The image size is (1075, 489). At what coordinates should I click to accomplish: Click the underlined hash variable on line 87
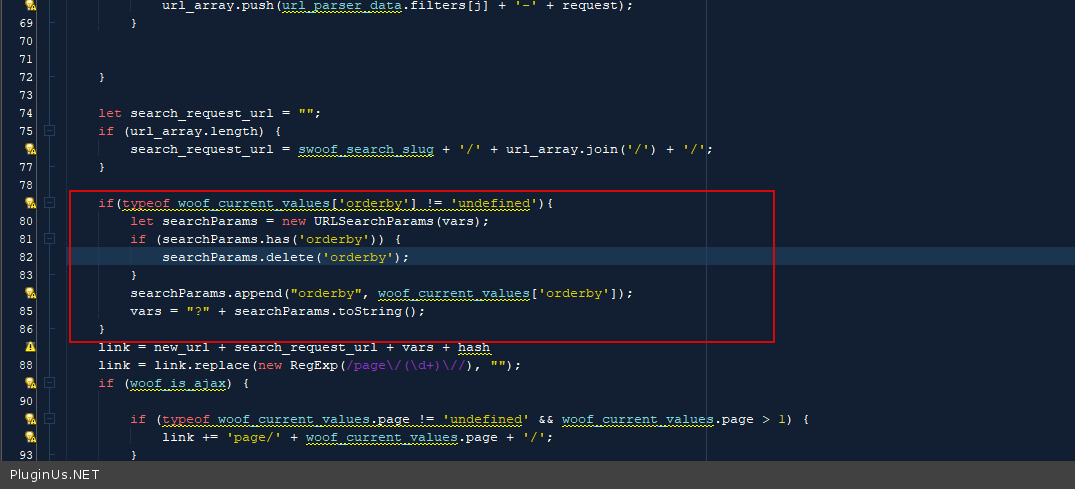point(474,347)
